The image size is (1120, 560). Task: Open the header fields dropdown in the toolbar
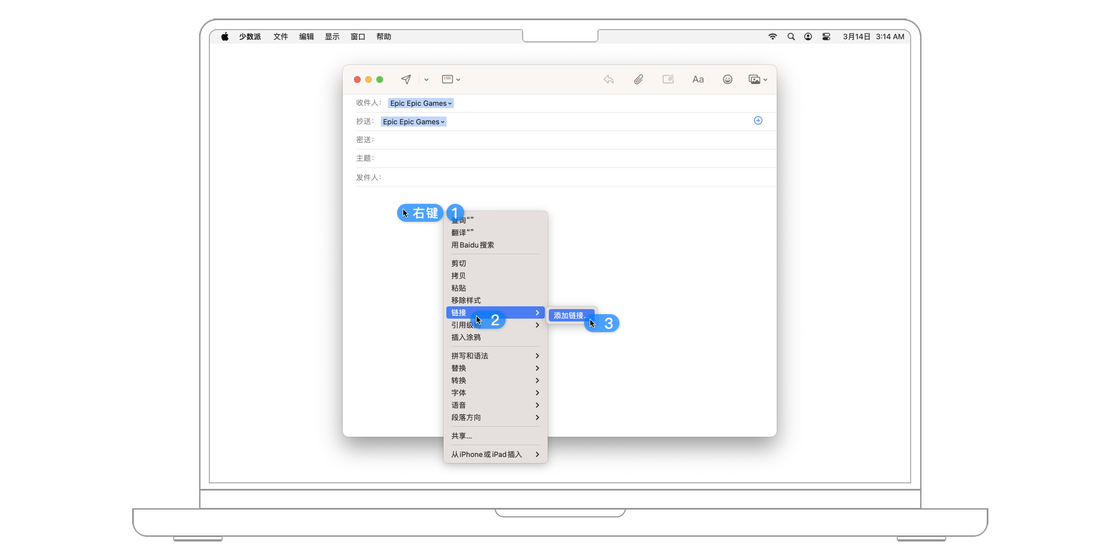[x=451, y=79]
